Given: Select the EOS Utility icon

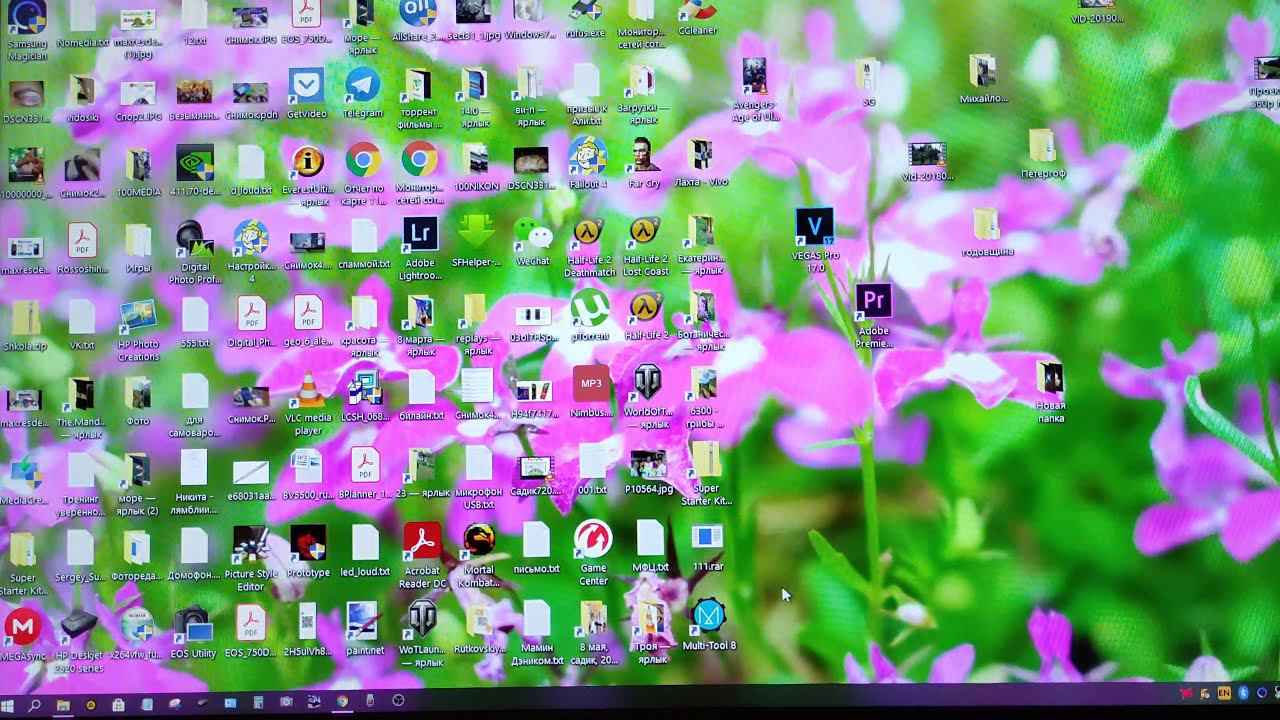Looking at the screenshot, I should 193,625.
